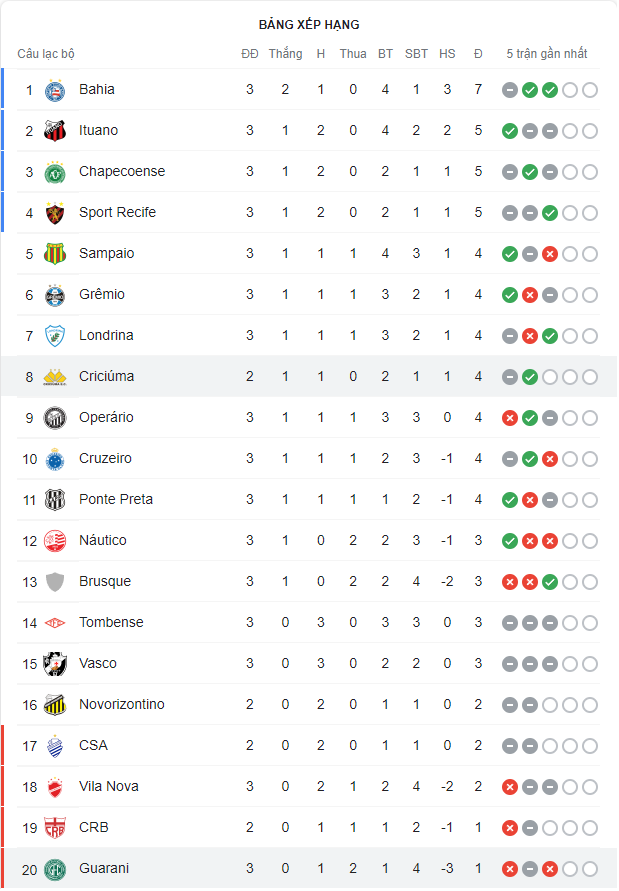Open the Londrina team page link

[x=106, y=336]
